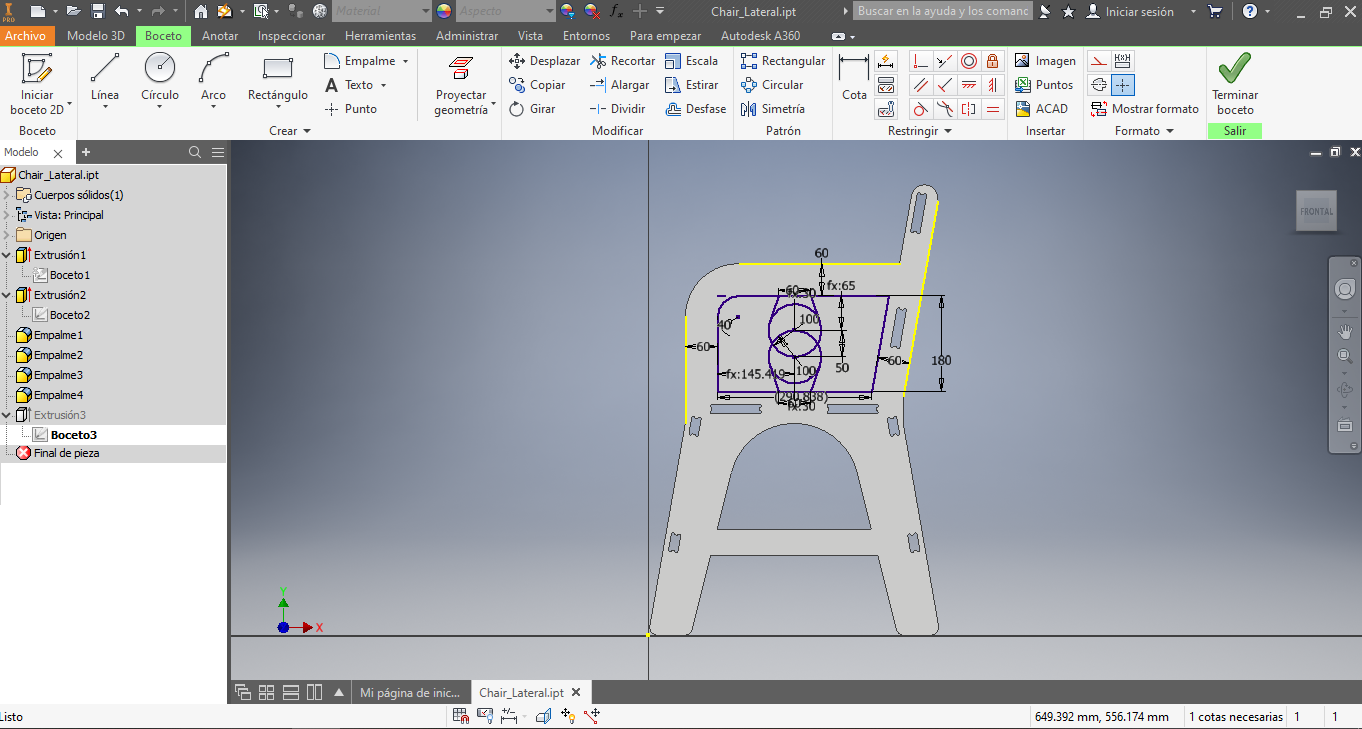Switch to the Inspeccionar ribbon tab
The height and width of the screenshot is (729, 1362).
click(x=291, y=36)
